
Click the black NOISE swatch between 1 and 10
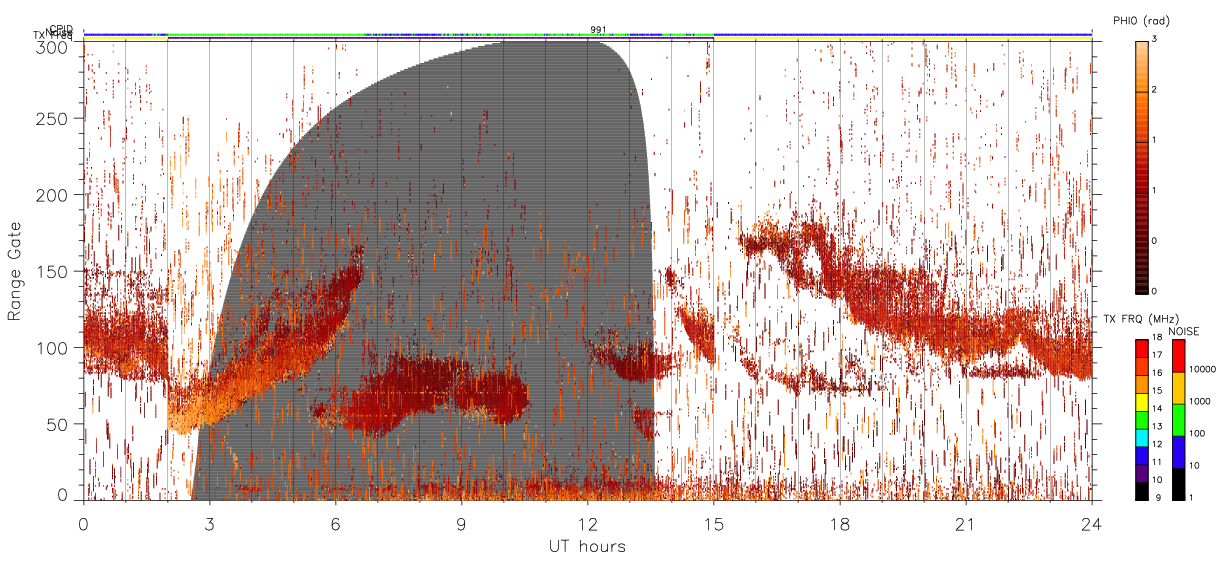tap(1179, 484)
